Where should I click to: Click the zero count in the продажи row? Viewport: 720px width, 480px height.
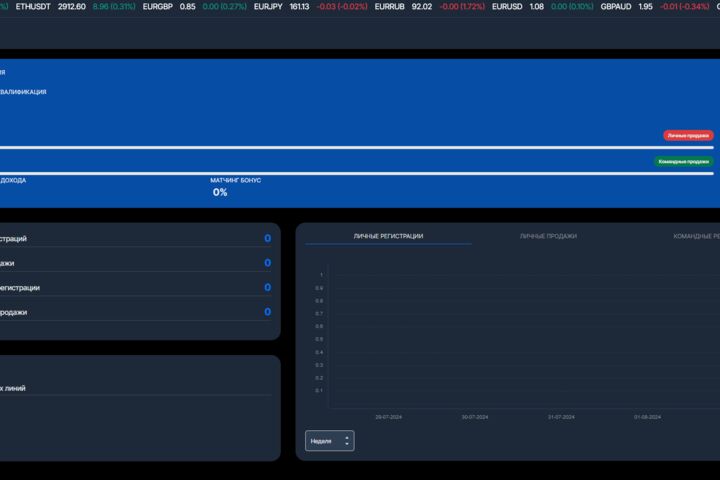pos(267,312)
